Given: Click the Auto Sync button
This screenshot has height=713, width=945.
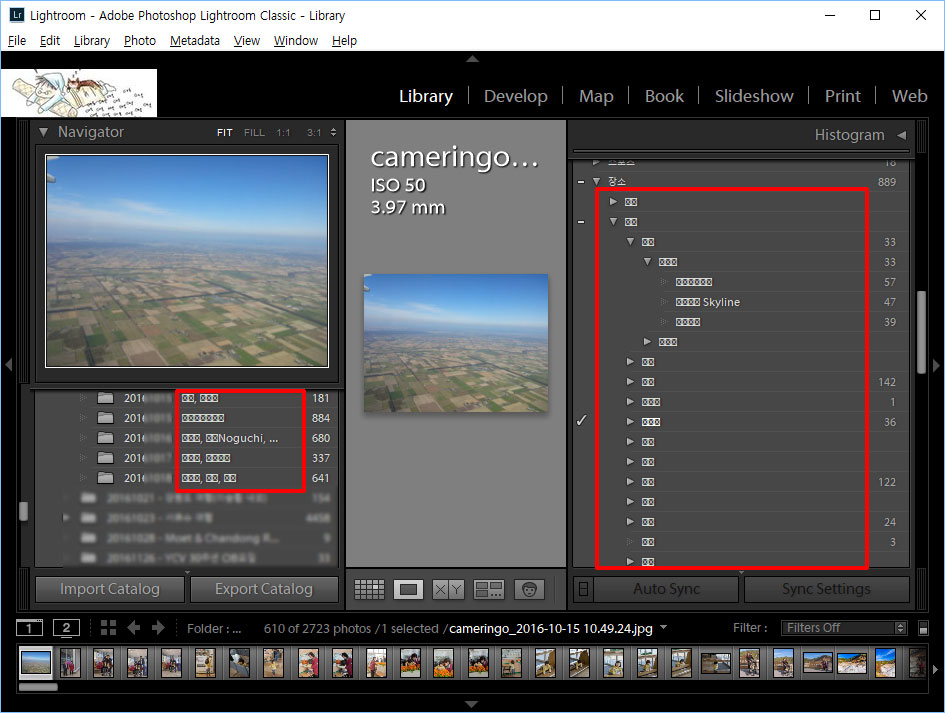Looking at the screenshot, I should coord(667,589).
